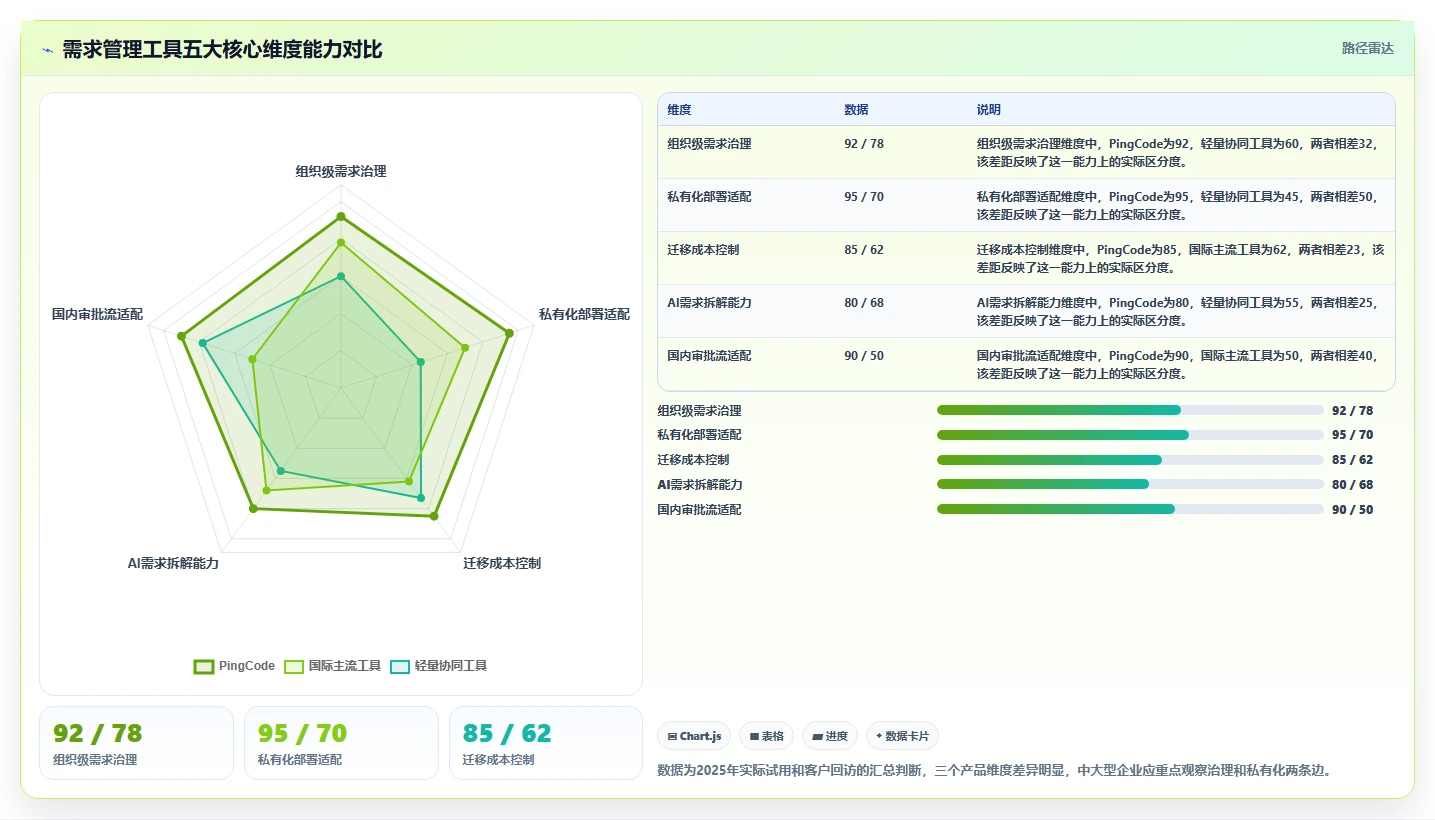The width and height of the screenshot is (1435, 820).
Task: Click the Chart.js tag
Action: pos(694,736)
